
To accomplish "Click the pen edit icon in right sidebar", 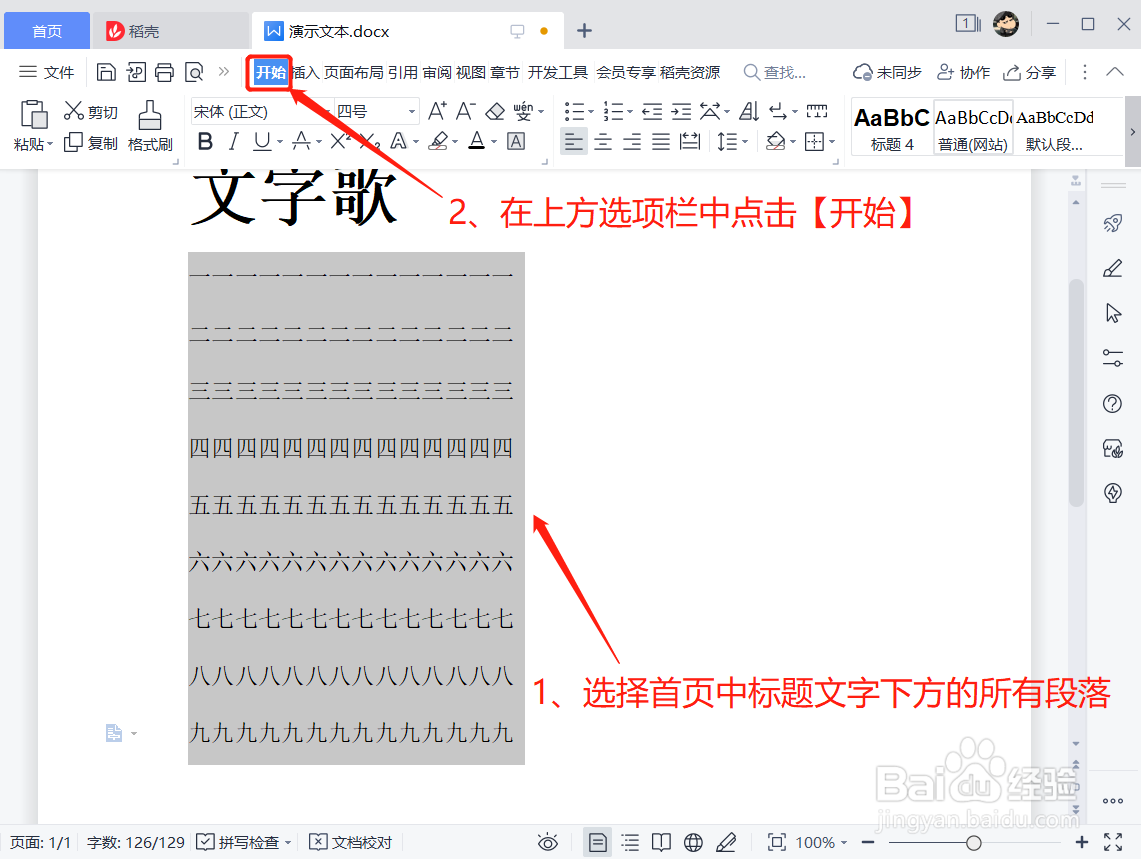I will pos(1113,269).
